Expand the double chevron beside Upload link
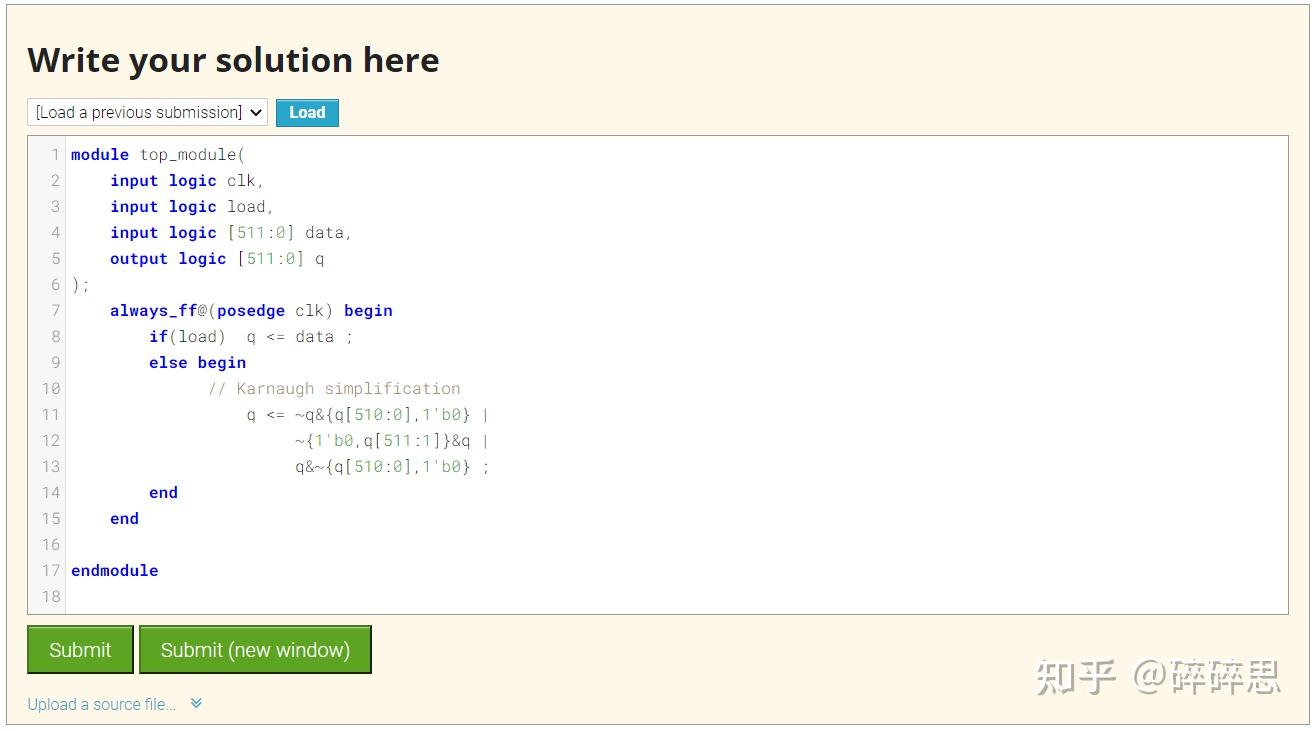Image resolution: width=1315 pixels, height=731 pixels. (196, 703)
